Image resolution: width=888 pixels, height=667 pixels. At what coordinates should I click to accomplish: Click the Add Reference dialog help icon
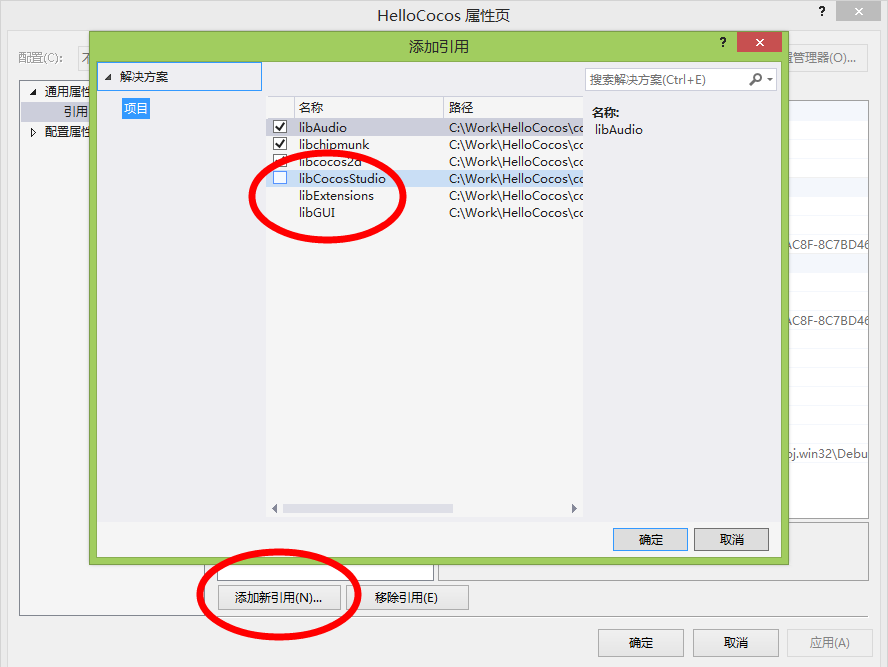pyautogui.click(x=723, y=42)
